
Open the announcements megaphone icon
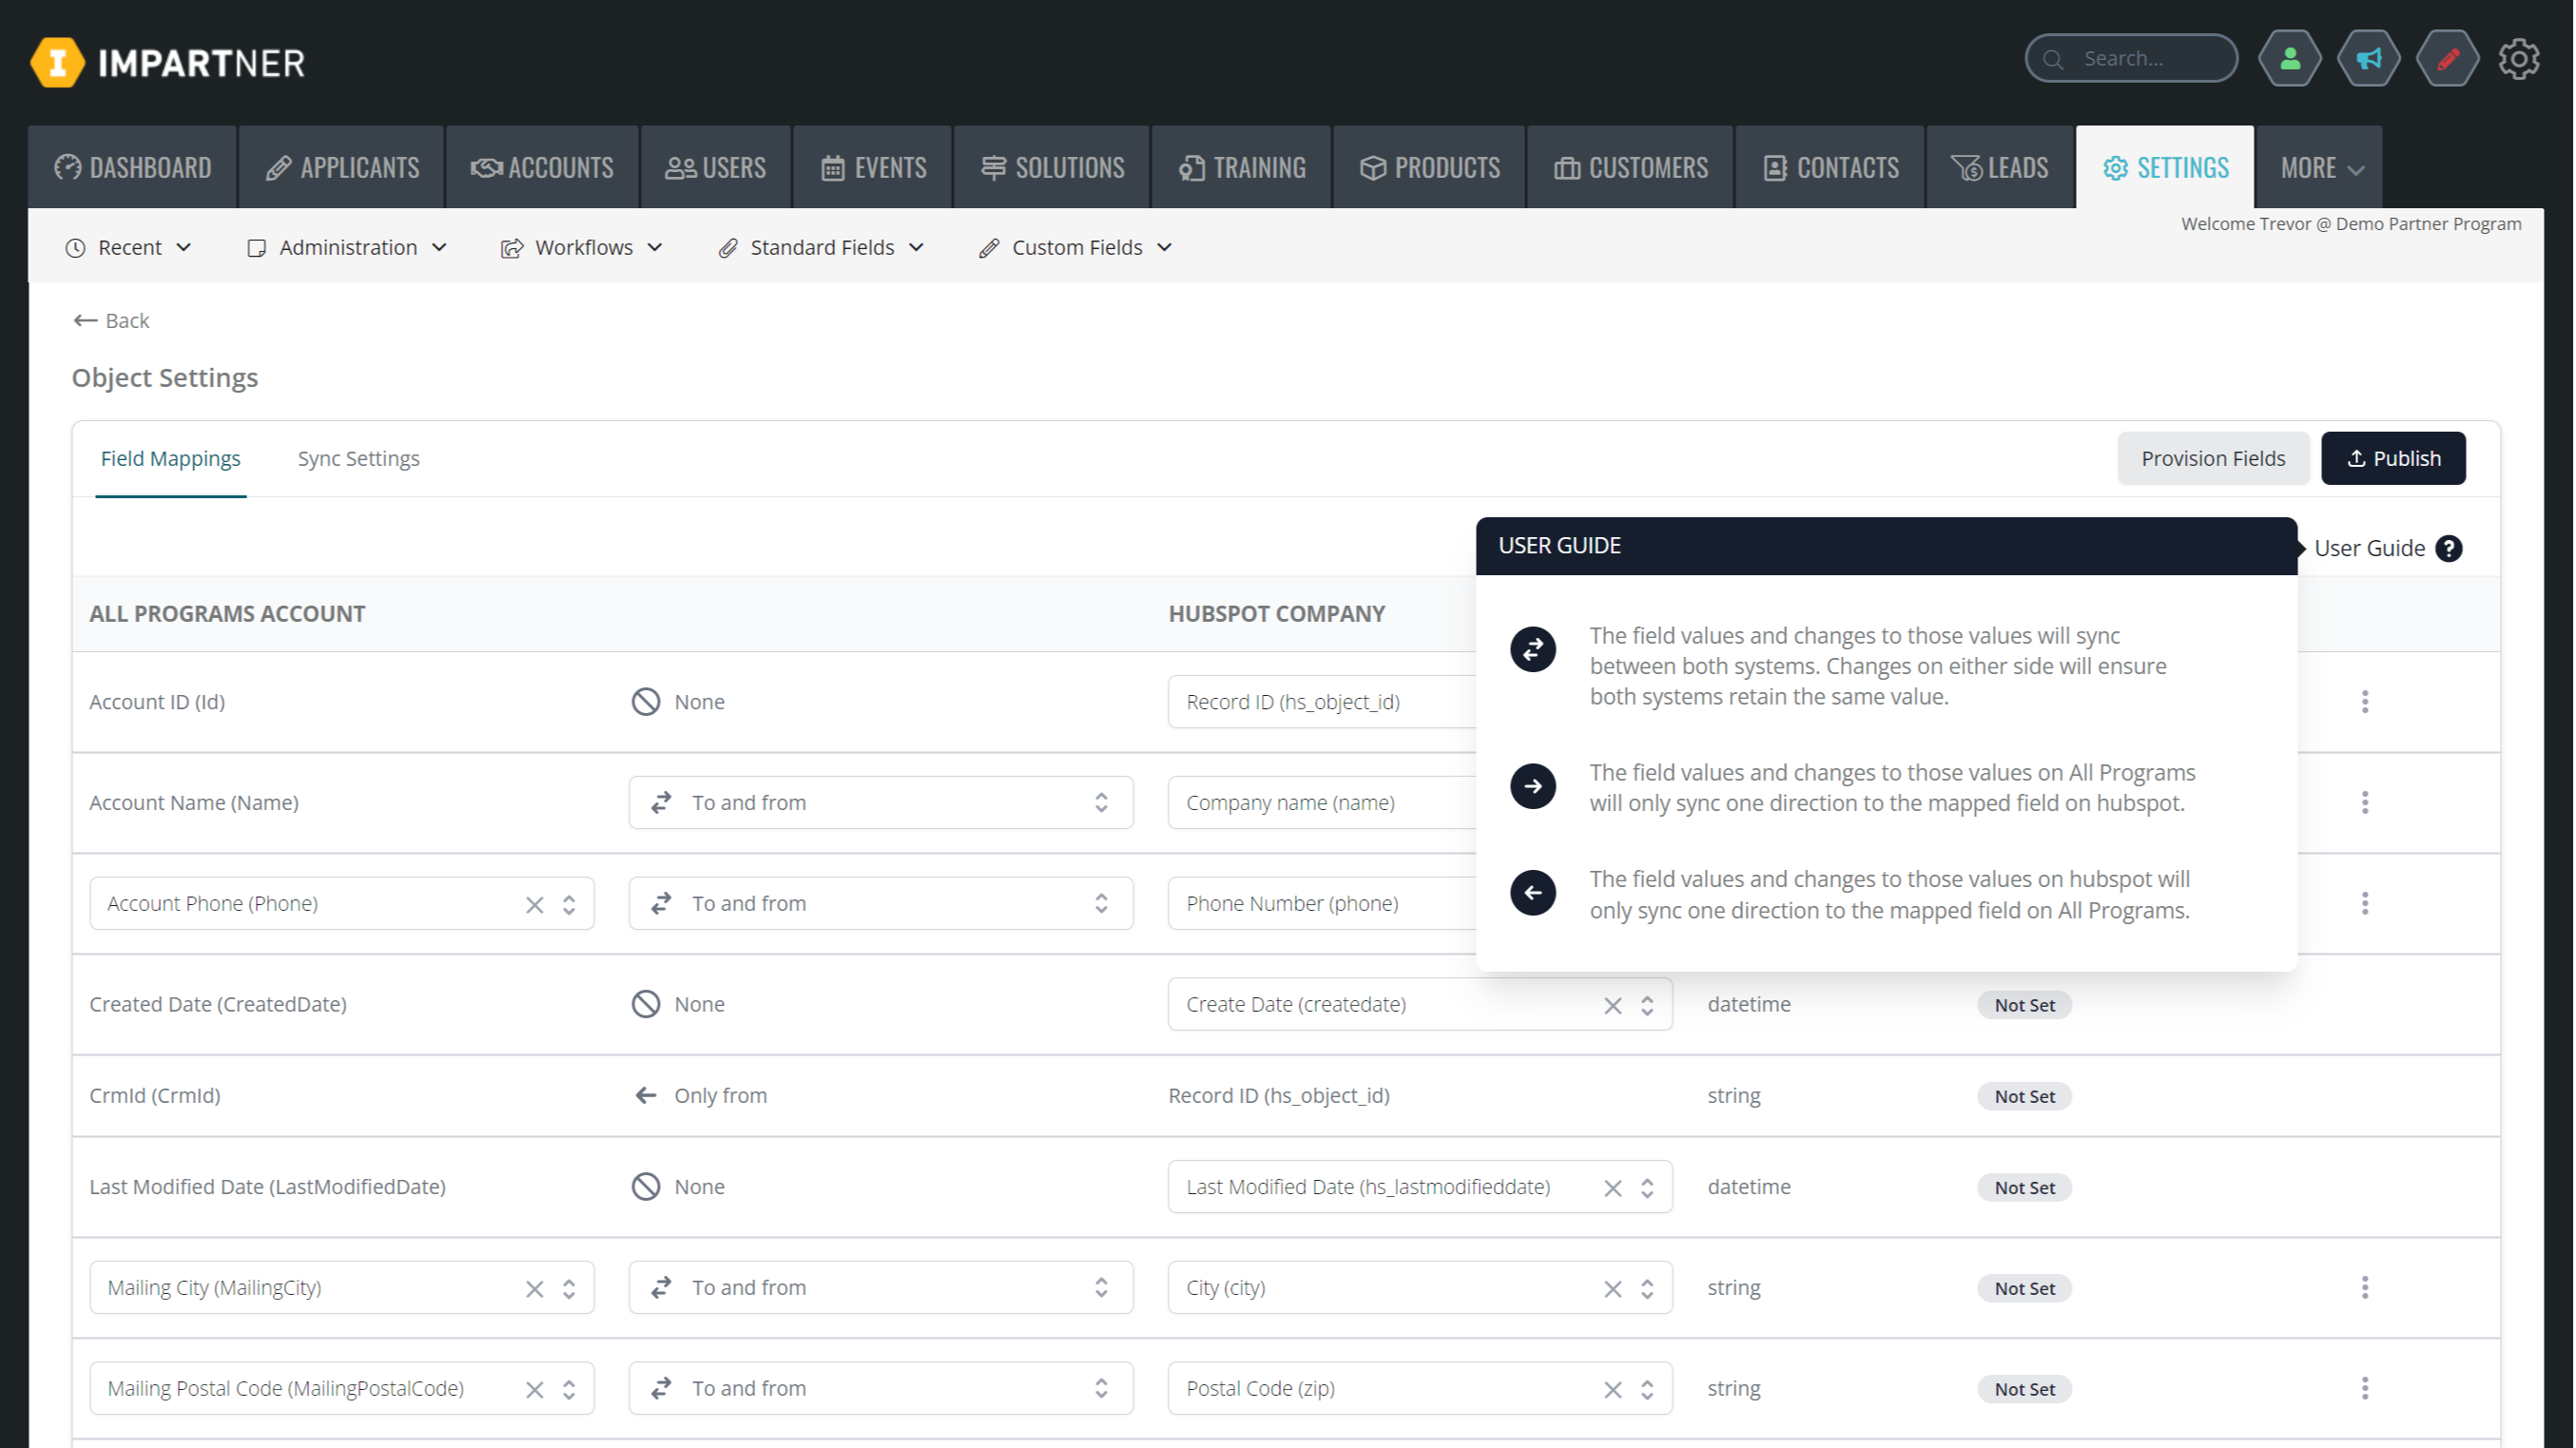[2368, 59]
